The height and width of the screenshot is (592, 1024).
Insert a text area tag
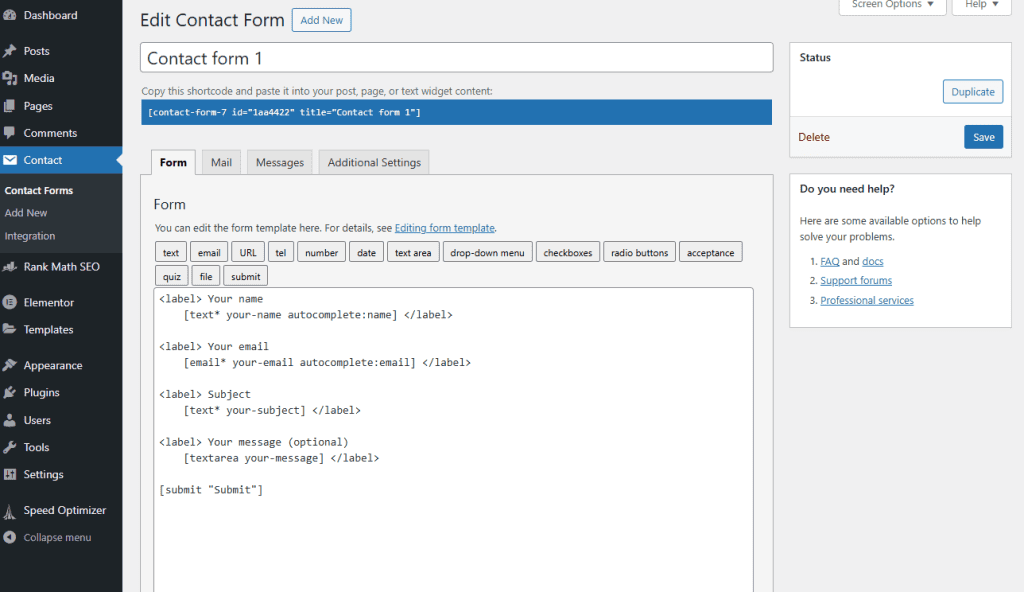[x=413, y=252]
